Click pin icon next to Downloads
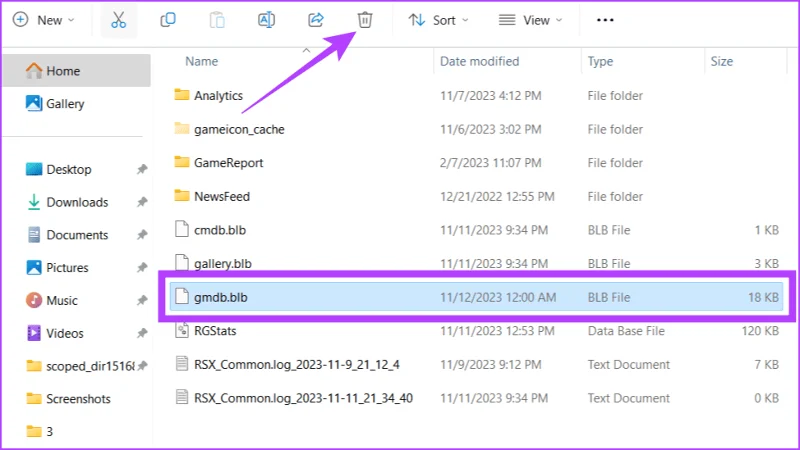The height and width of the screenshot is (450, 800). pos(142,202)
